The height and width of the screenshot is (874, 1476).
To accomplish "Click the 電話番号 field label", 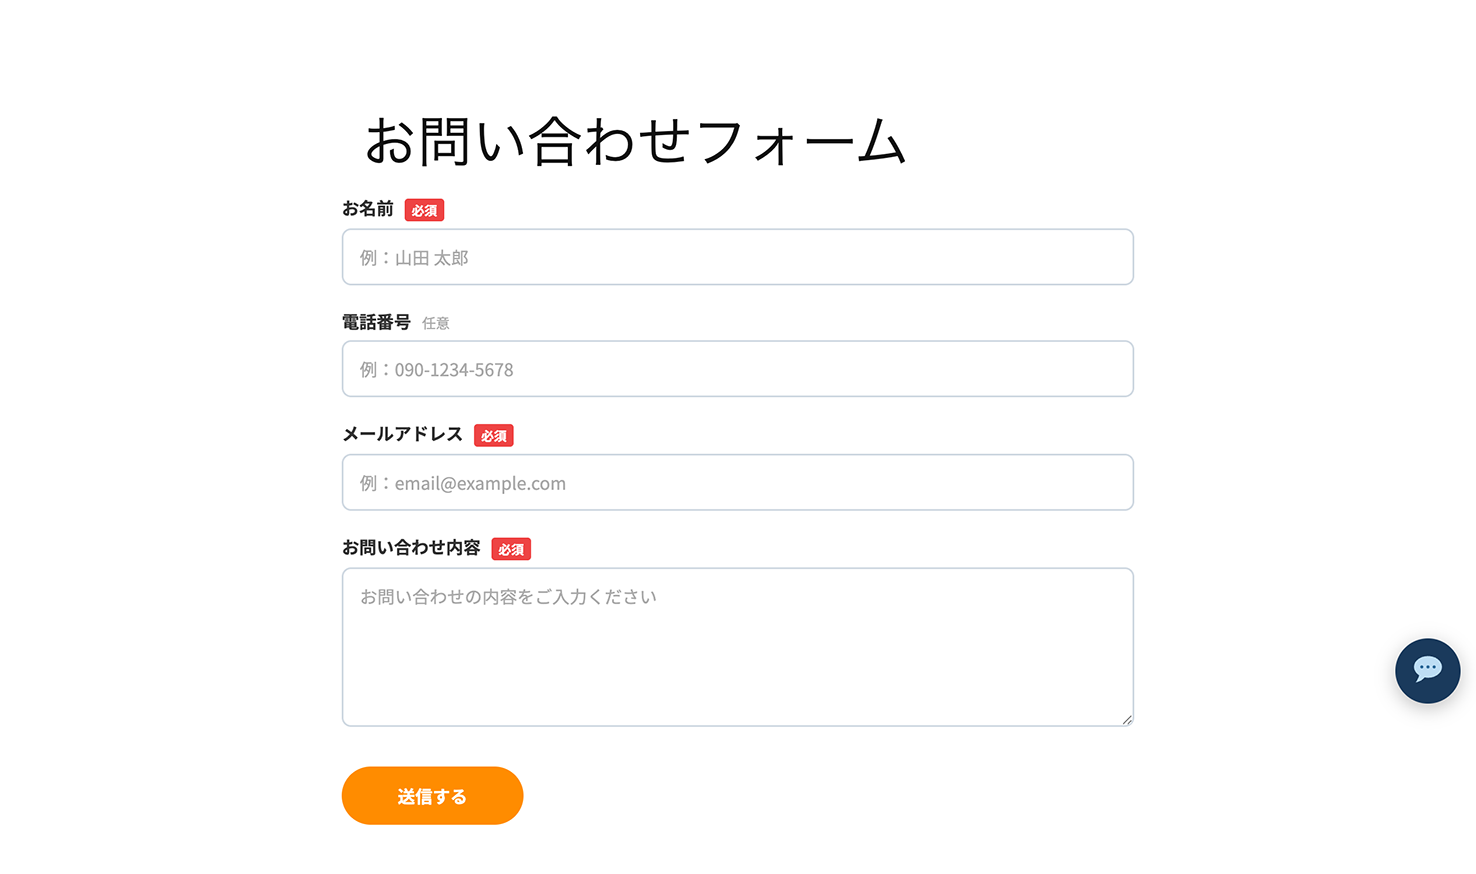I will (376, 322).
